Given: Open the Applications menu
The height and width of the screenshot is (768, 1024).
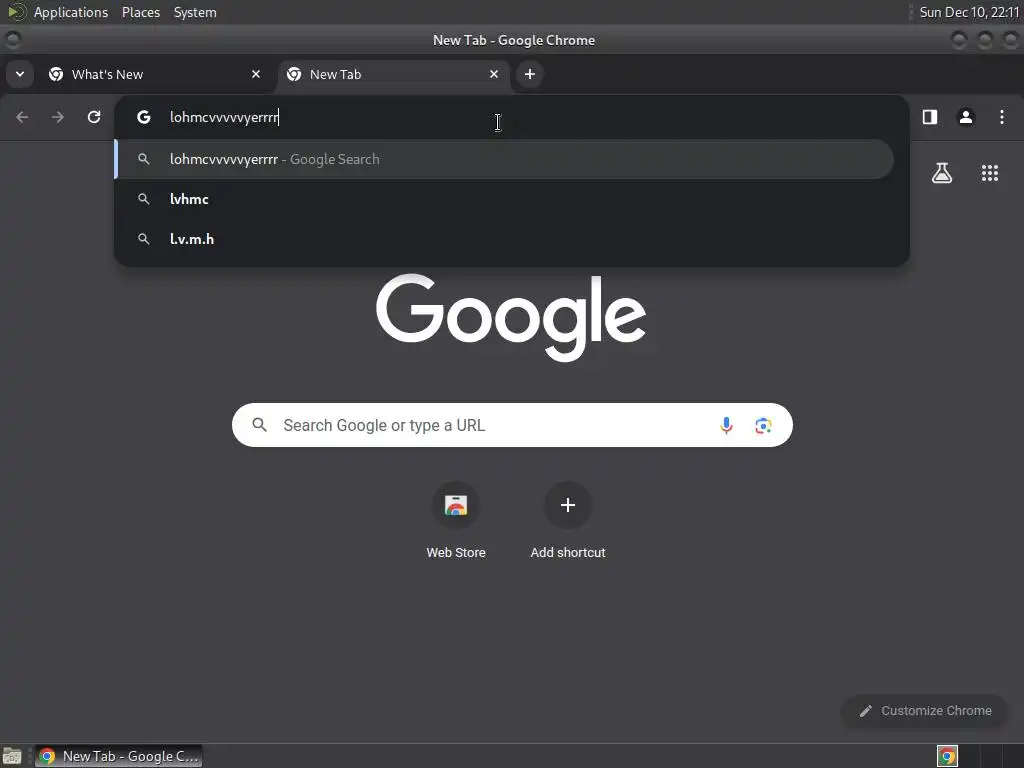Looking at the screenshot, I should click(x=71, y=12).
